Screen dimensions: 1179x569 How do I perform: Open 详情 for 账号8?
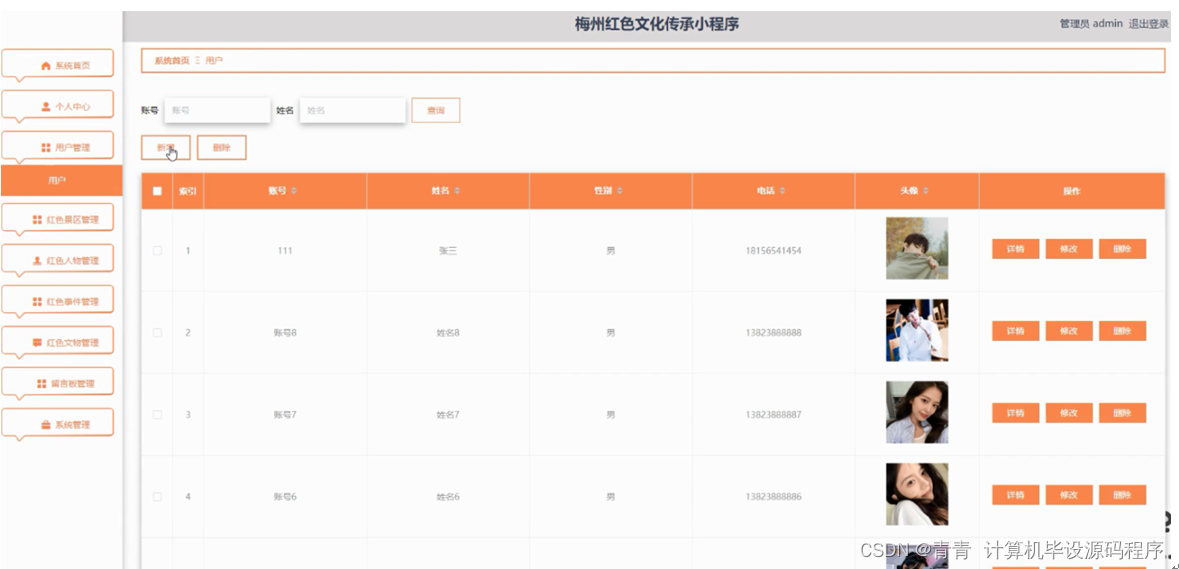click(x=1016, y=331)
